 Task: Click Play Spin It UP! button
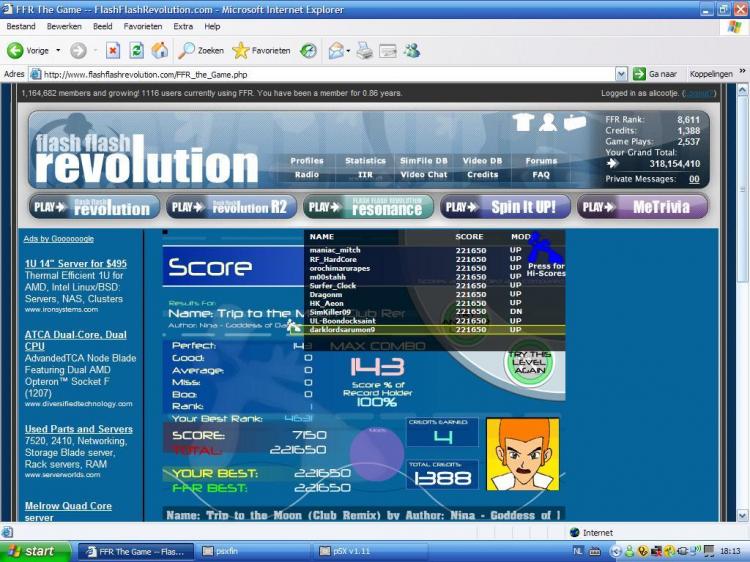505,207
